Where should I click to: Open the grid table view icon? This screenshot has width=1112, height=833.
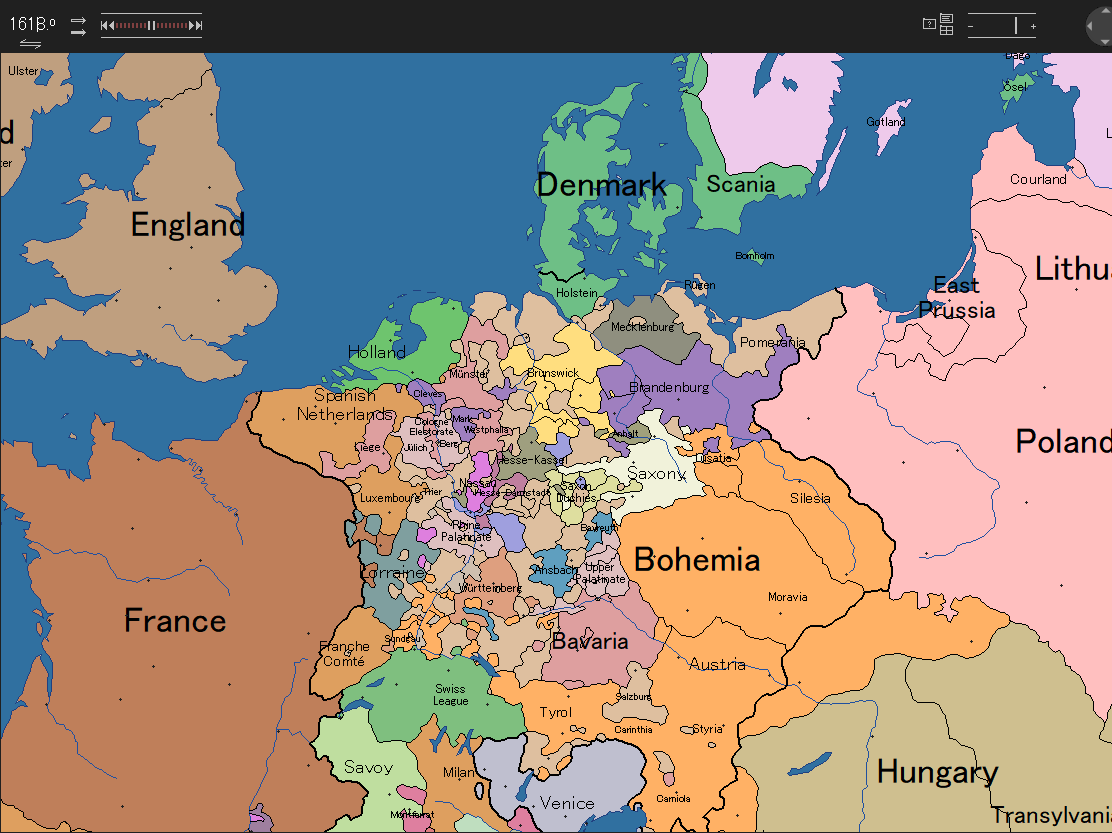(946, 30)
